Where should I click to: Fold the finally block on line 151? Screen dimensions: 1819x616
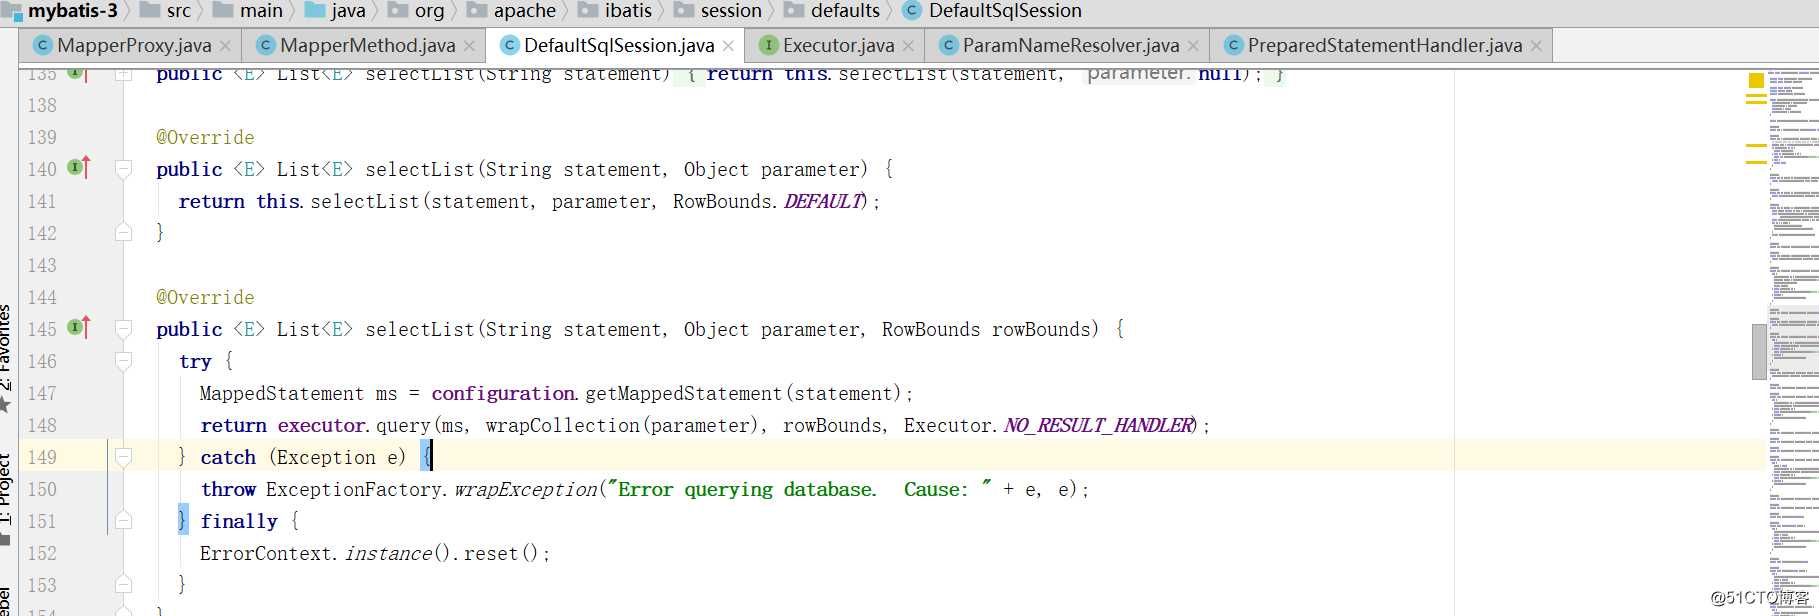point(124,521)
